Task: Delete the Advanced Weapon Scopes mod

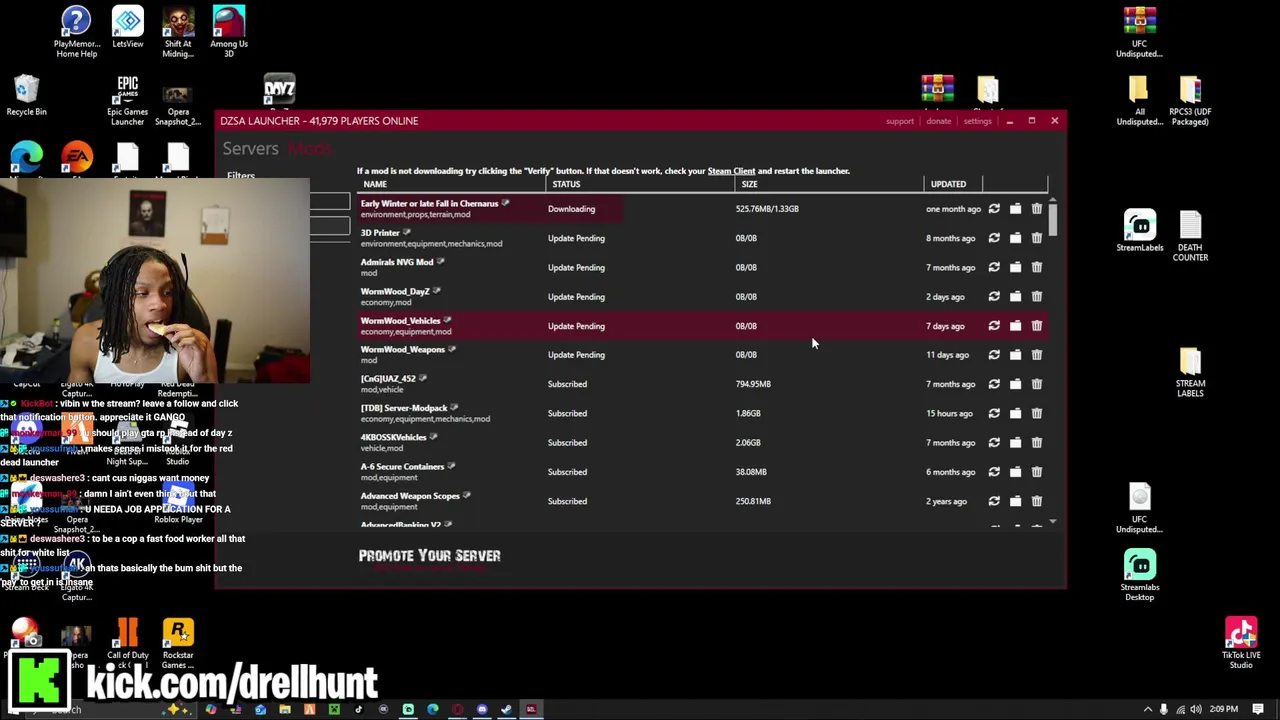Action: coord(1037,501)
